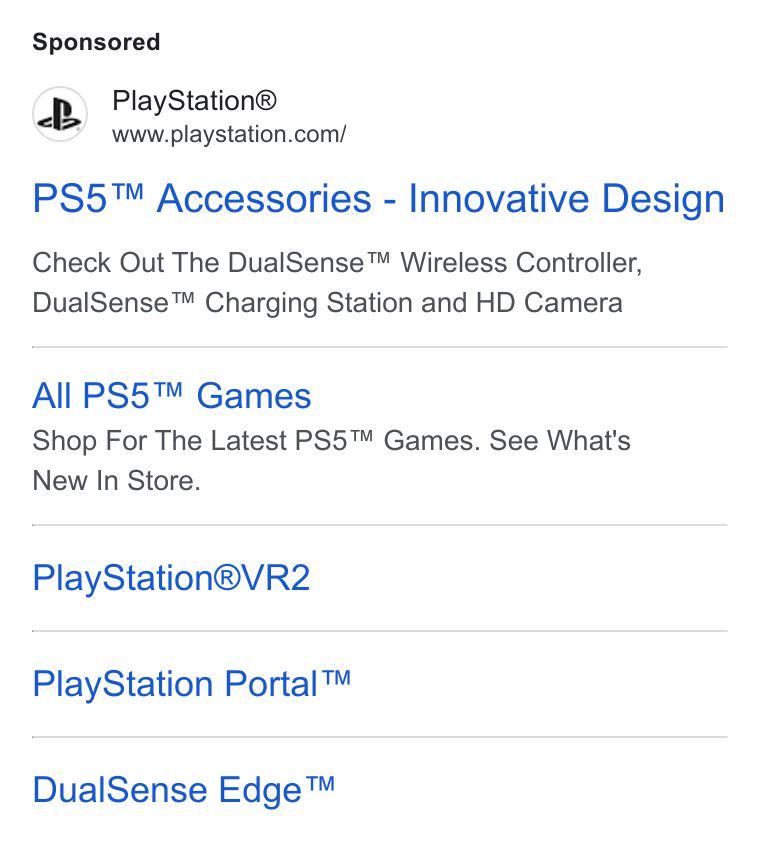Click the word Accessories in the headline
The height and width of the screenshot is (842, 760).
pos(264,199)
